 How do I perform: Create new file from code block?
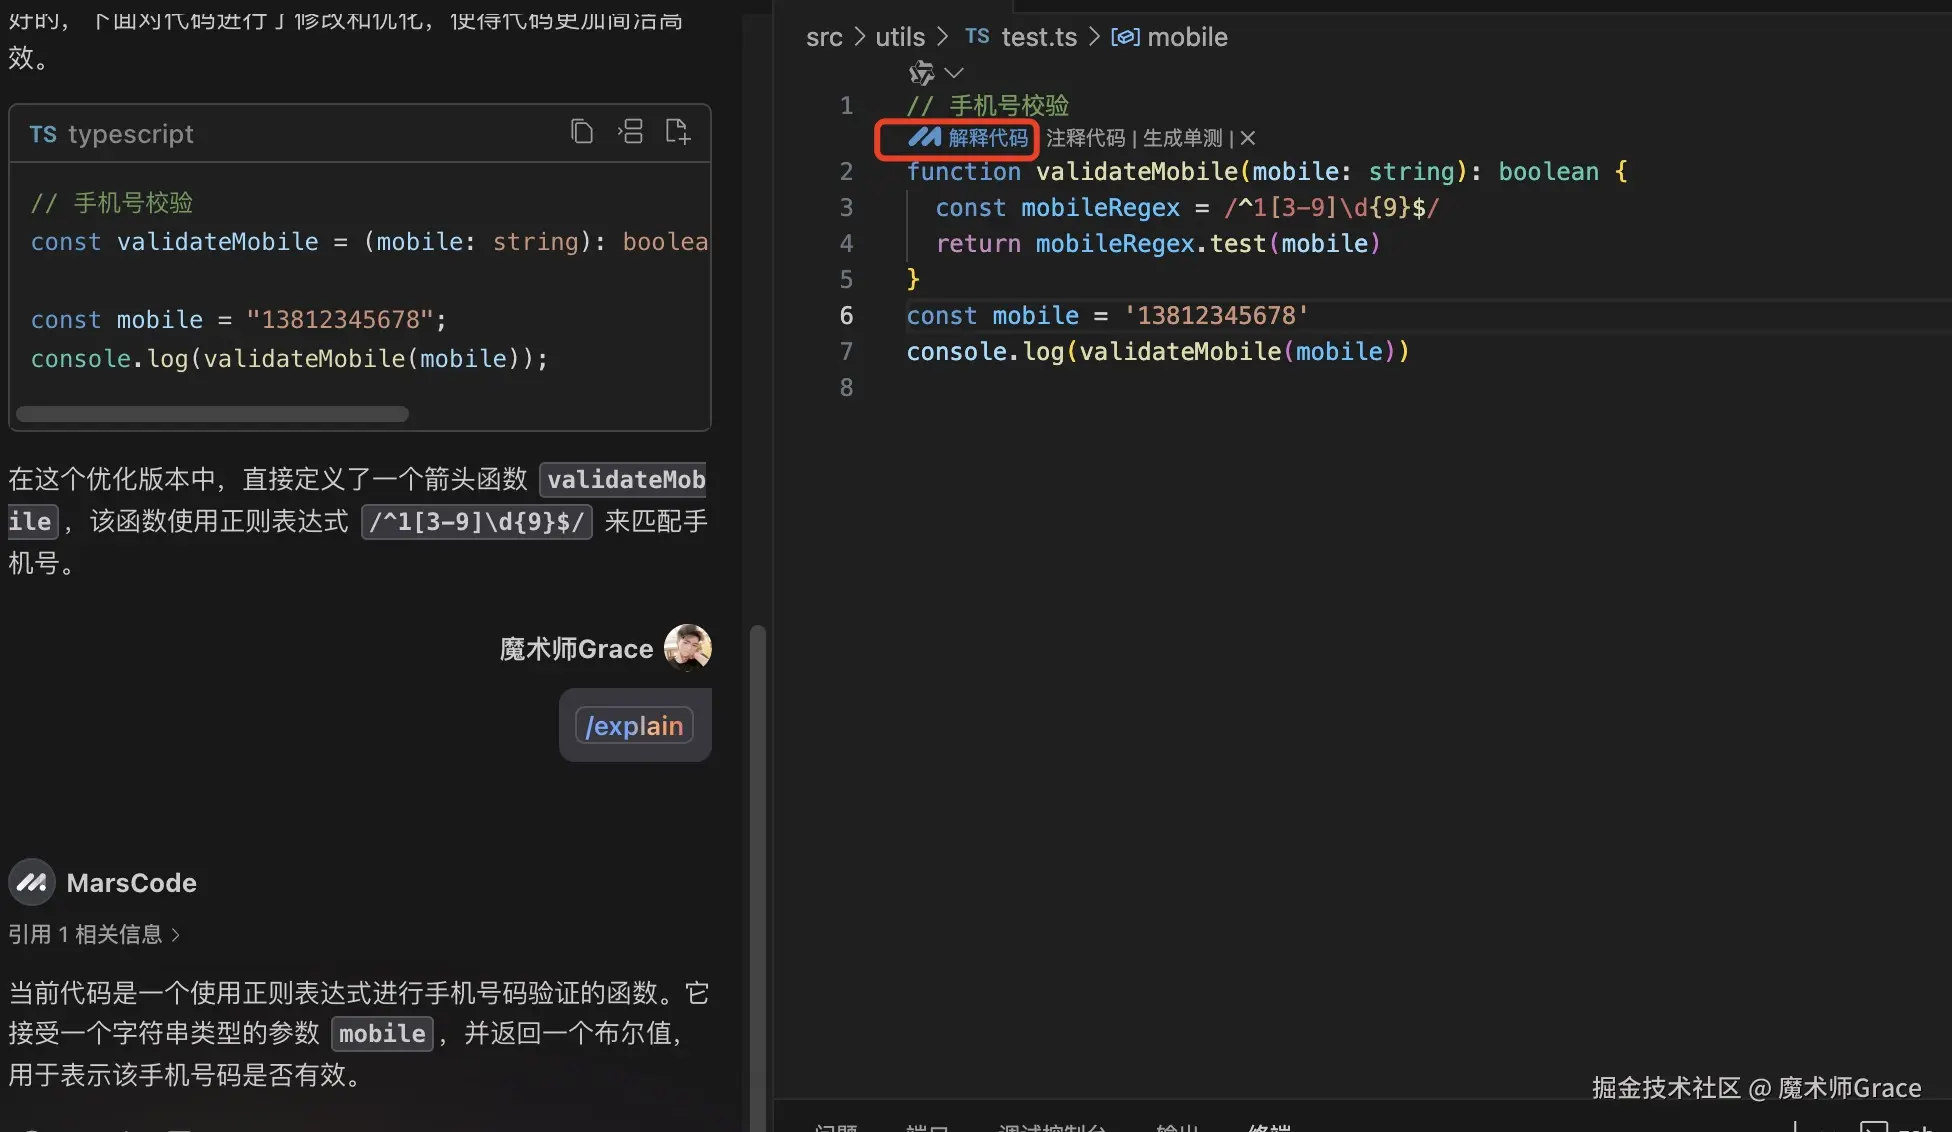point(677,132)
